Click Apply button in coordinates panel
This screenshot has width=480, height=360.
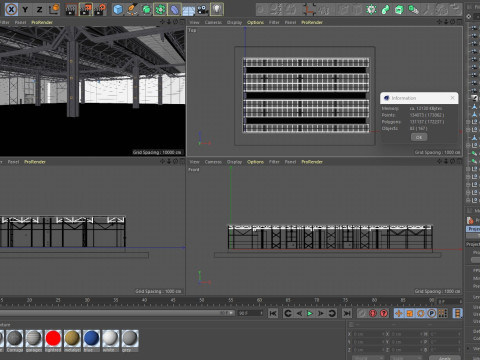tap(445, 358)
